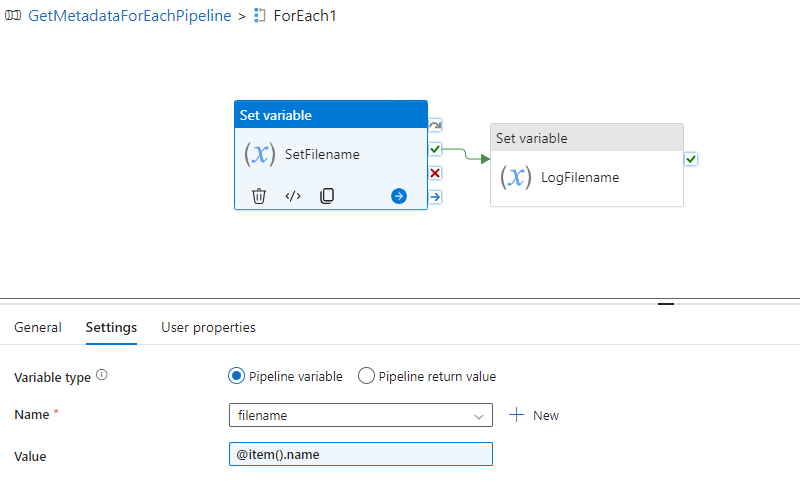The height and width of the screenshot is (492, 800).
Task: Click the Value field with @item().name
Action: [361, 454]
